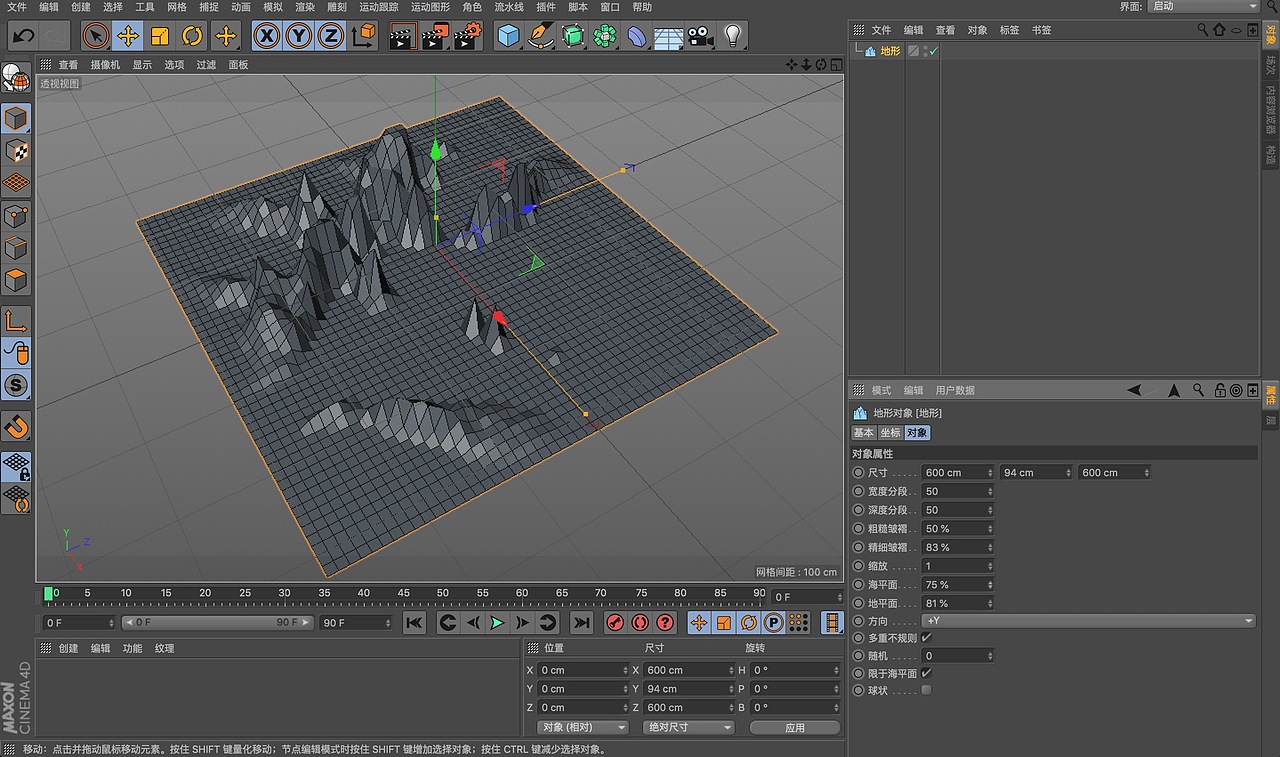This screenshot has height=757, width=1280.
Task: Click the Undo arrow icon
Action: click(24, 37)
